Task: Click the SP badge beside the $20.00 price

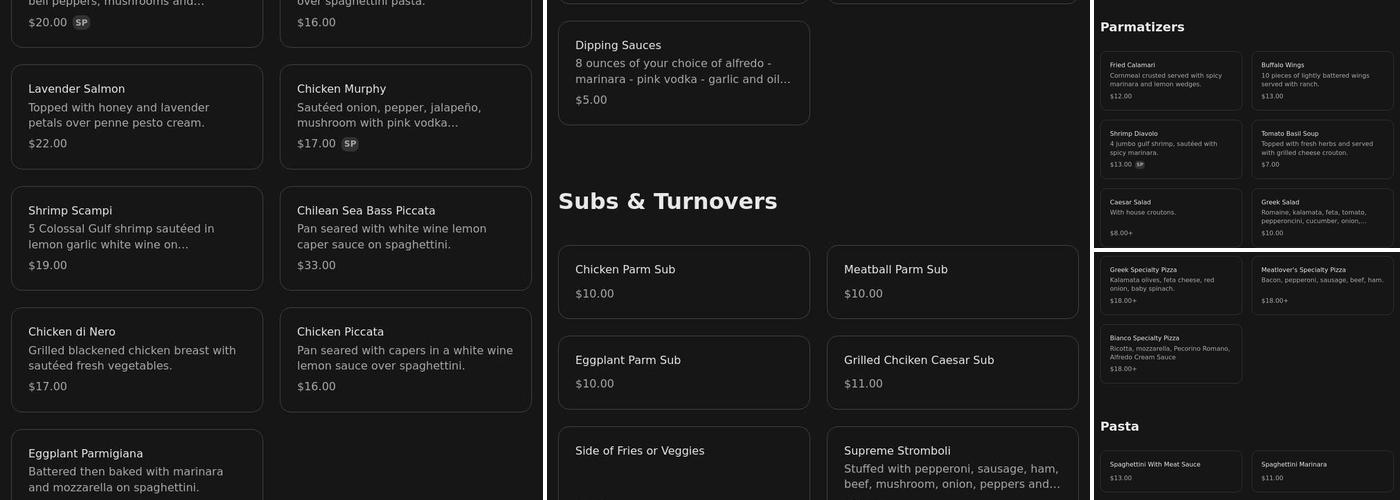Action: tap(81, 23)
